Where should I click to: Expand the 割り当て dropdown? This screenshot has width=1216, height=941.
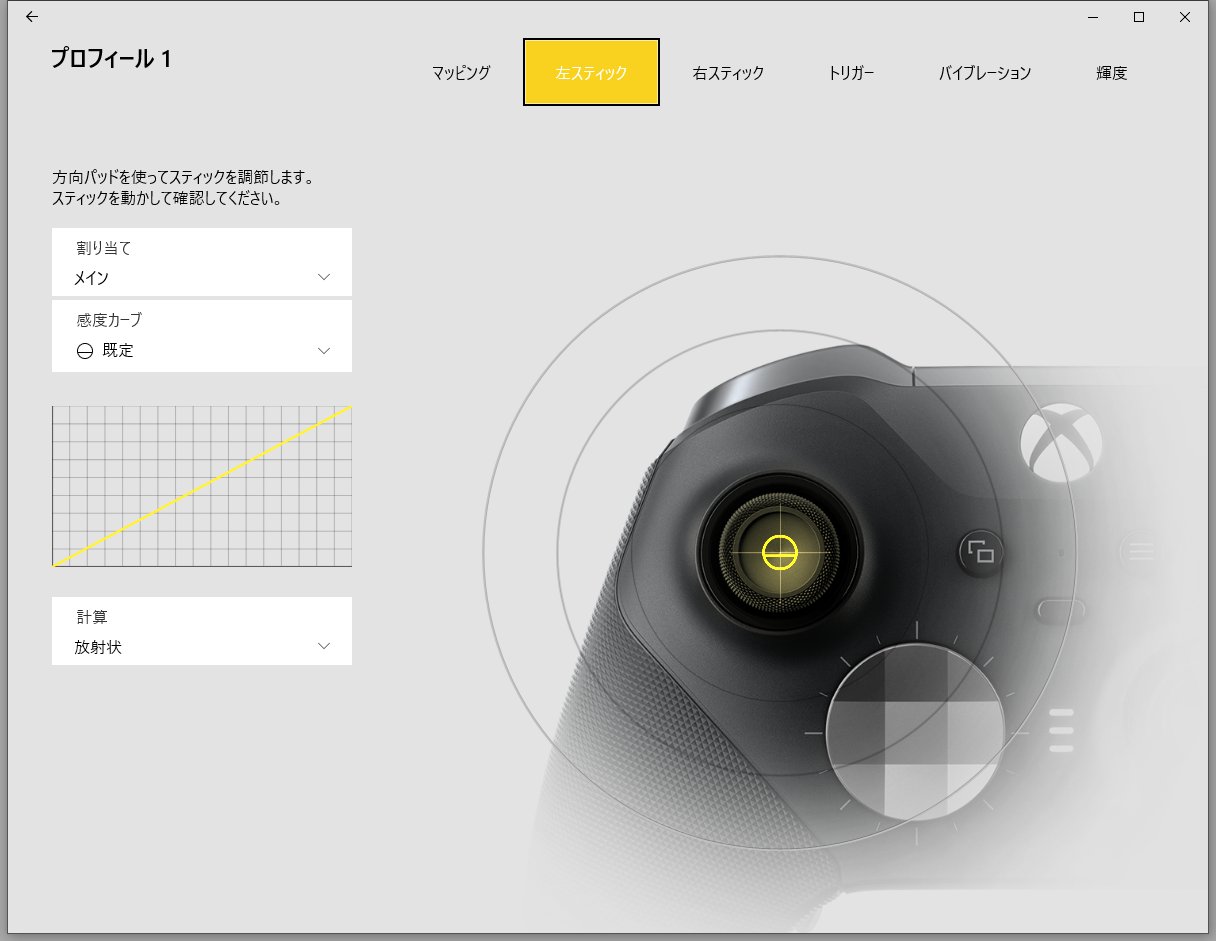202,262
